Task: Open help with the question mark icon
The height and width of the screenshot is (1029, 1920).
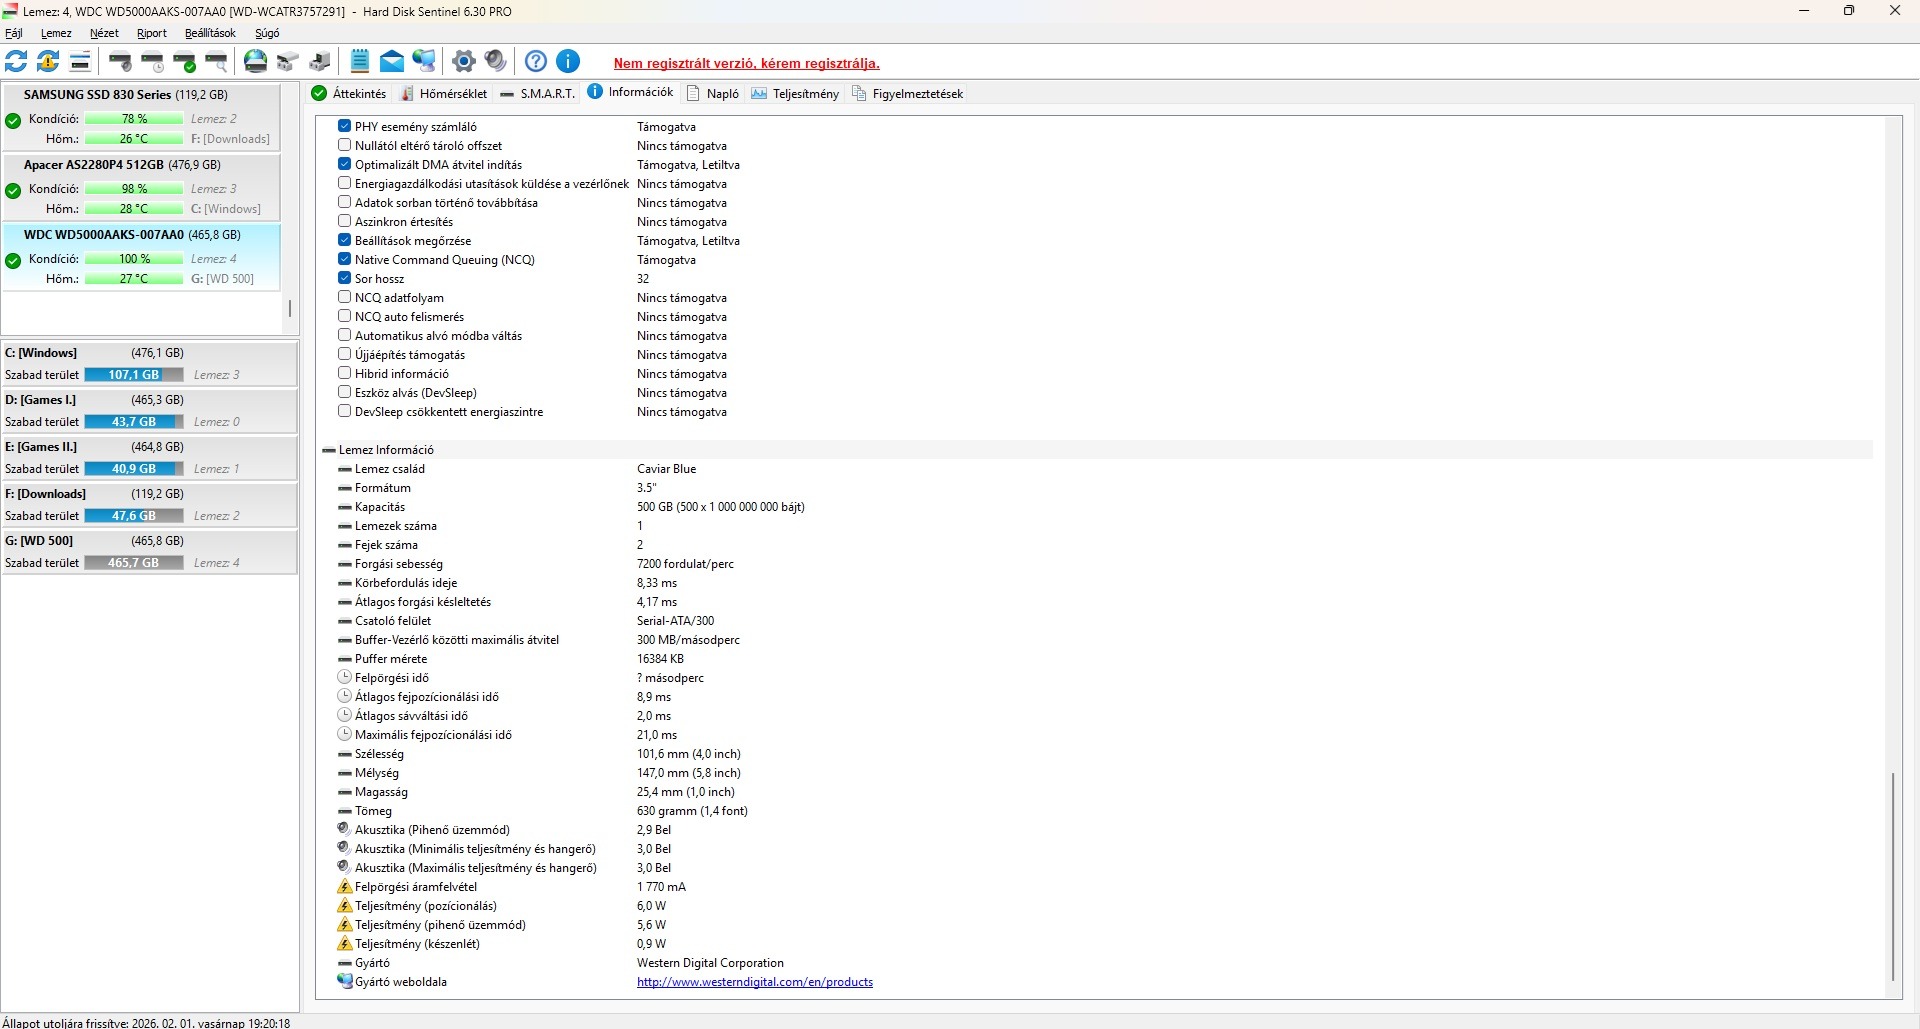Action: pos(536,62)
